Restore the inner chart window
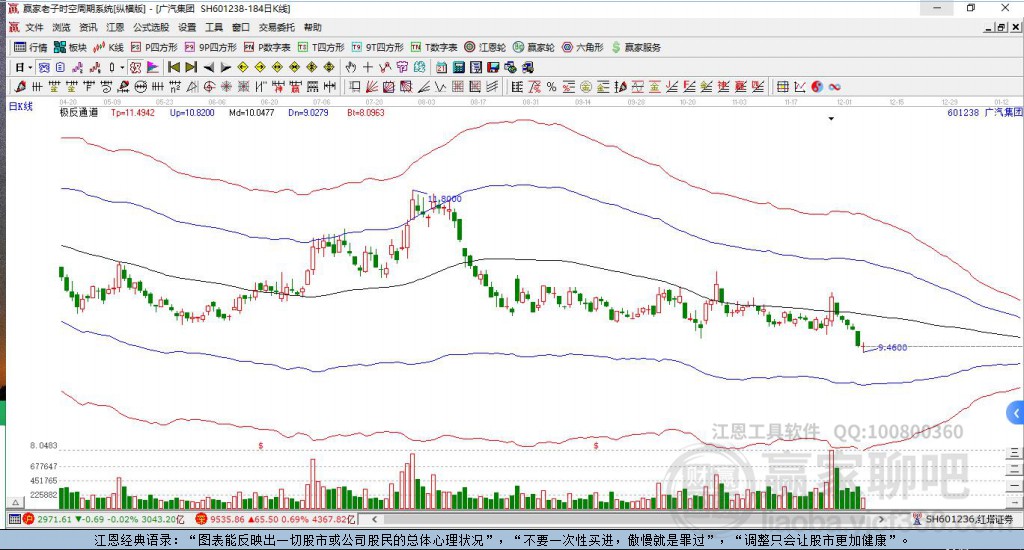The height and width of the screenshot is (550, 1024). click(x=1001, y=27)
